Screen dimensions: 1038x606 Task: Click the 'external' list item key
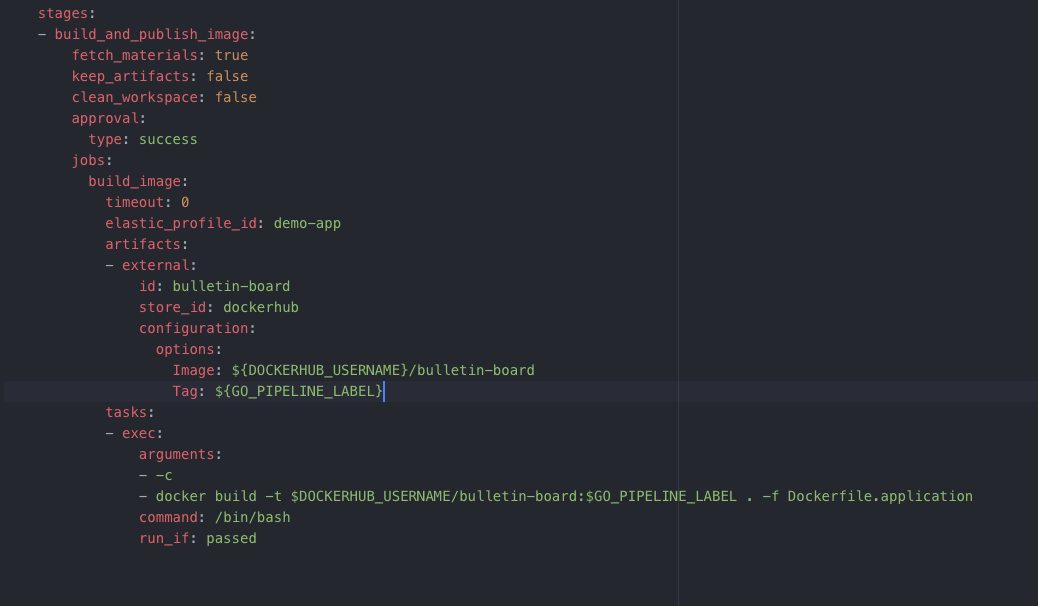pos(155,265)
